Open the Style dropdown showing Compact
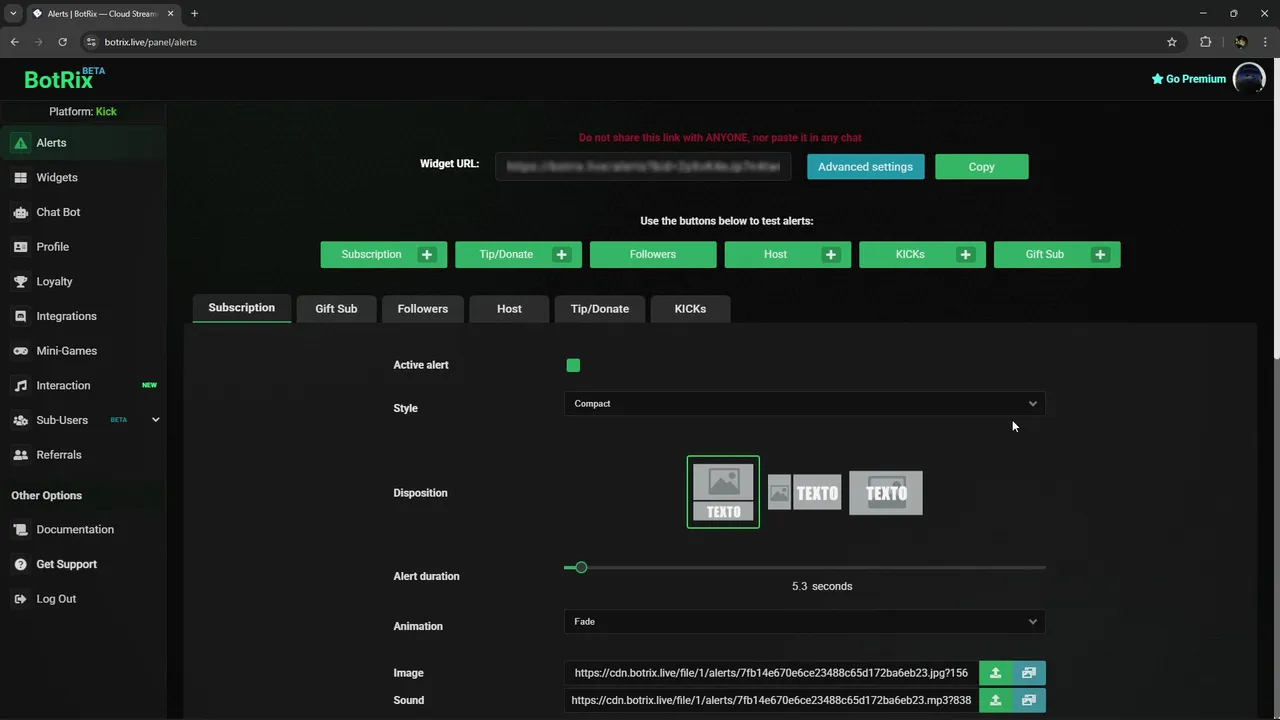The height and width of the screenshot is (720, 1280). pyautogui.click(x=804, y=404)
